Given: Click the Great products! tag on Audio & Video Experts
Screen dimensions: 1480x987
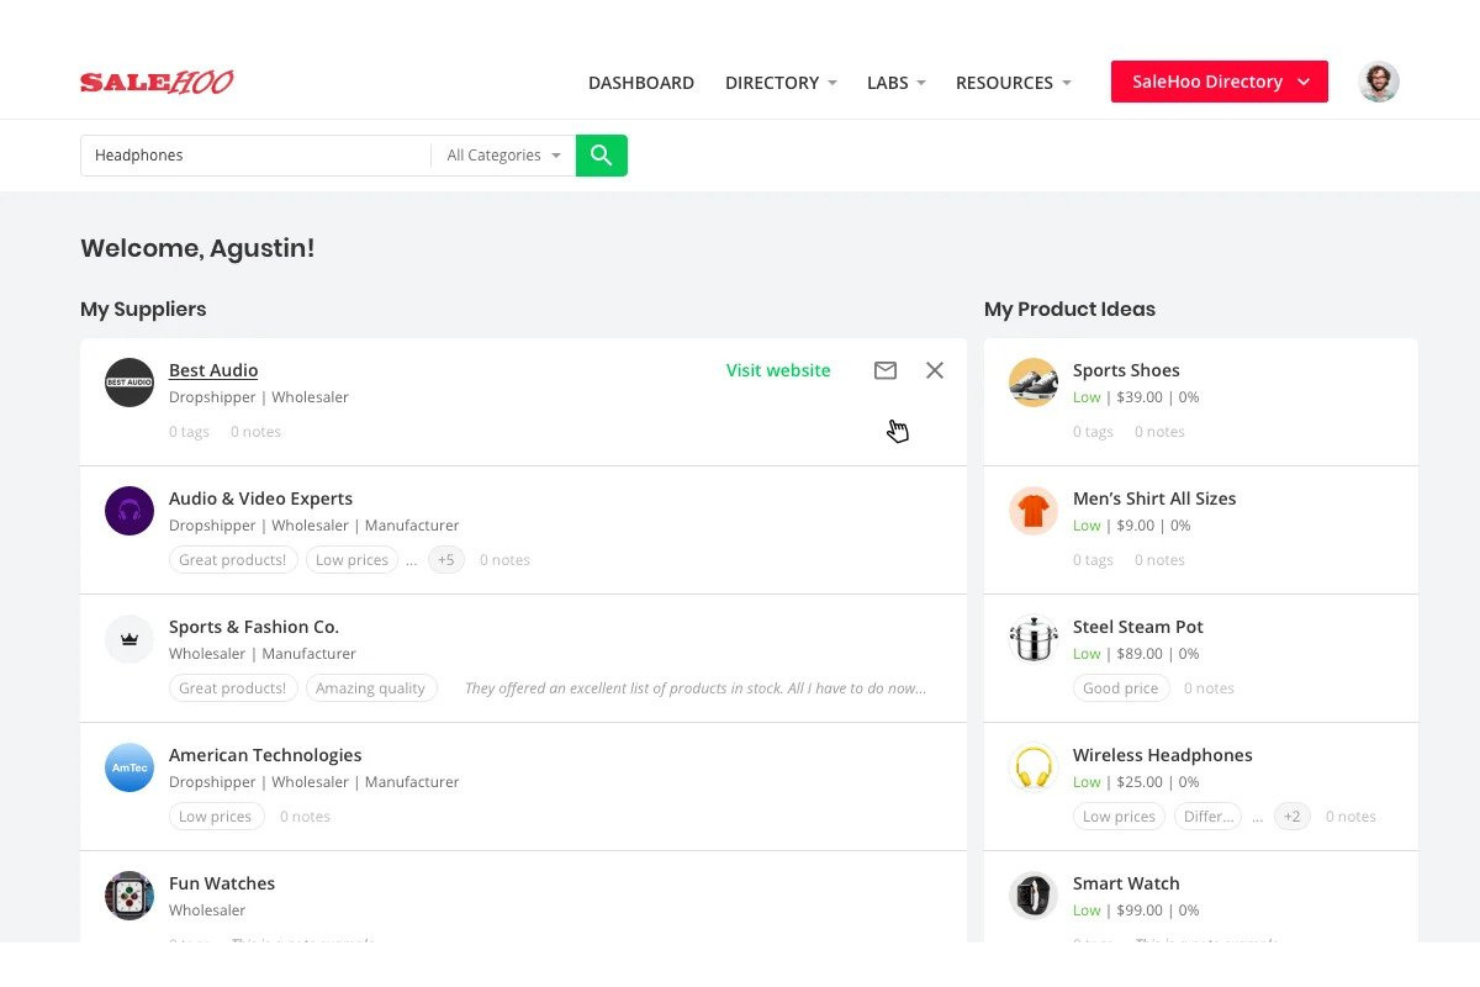Looking at the screenshot, I should 233,560.
